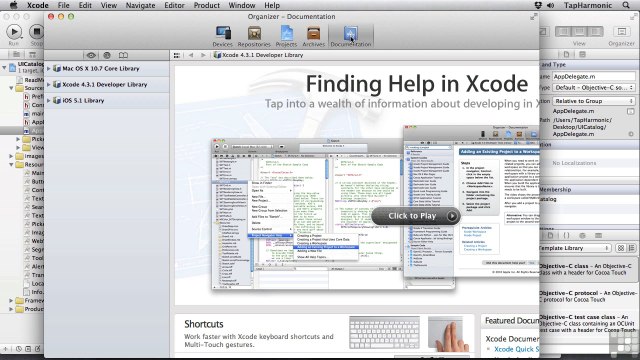
Task: Toggle the utilities pane view button
Action: point(595,32)
